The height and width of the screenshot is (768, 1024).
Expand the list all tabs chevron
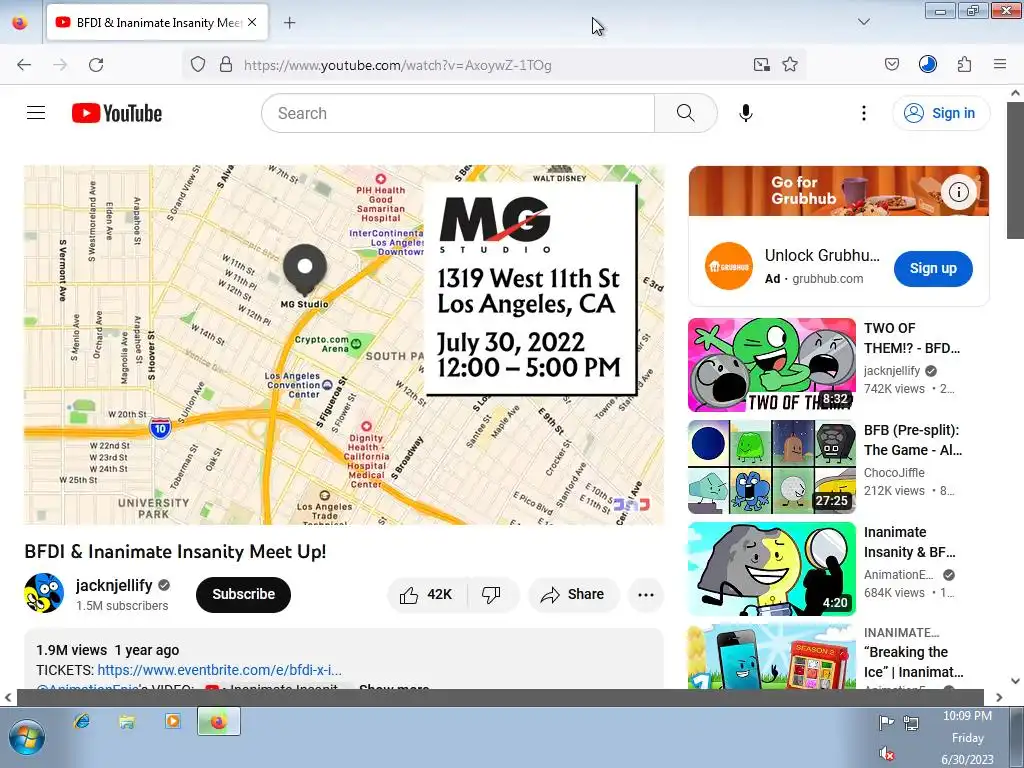click(864, 22)
